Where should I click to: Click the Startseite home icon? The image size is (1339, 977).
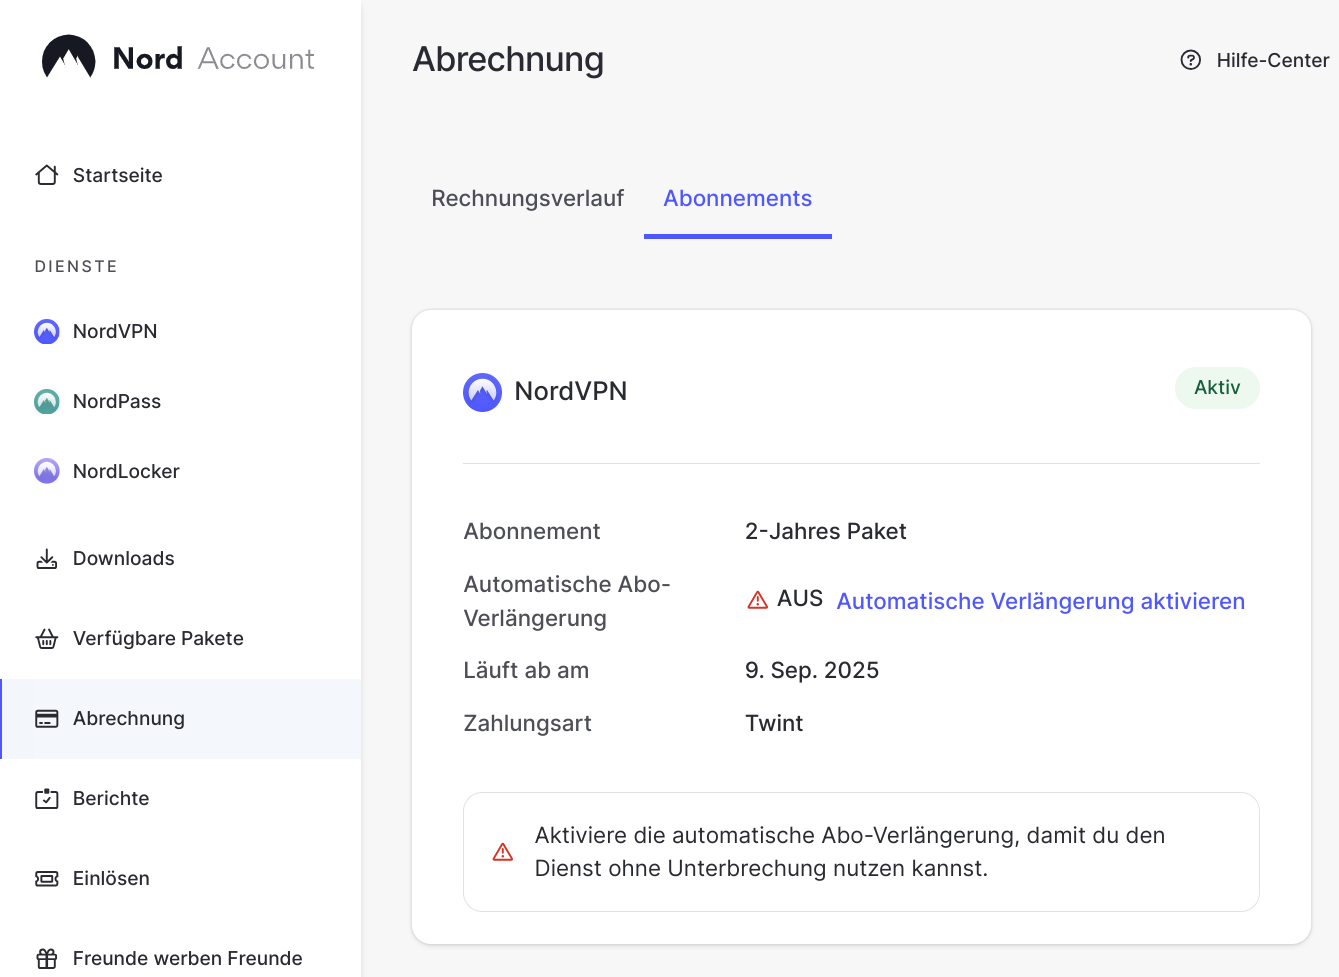tap(47, 175)
